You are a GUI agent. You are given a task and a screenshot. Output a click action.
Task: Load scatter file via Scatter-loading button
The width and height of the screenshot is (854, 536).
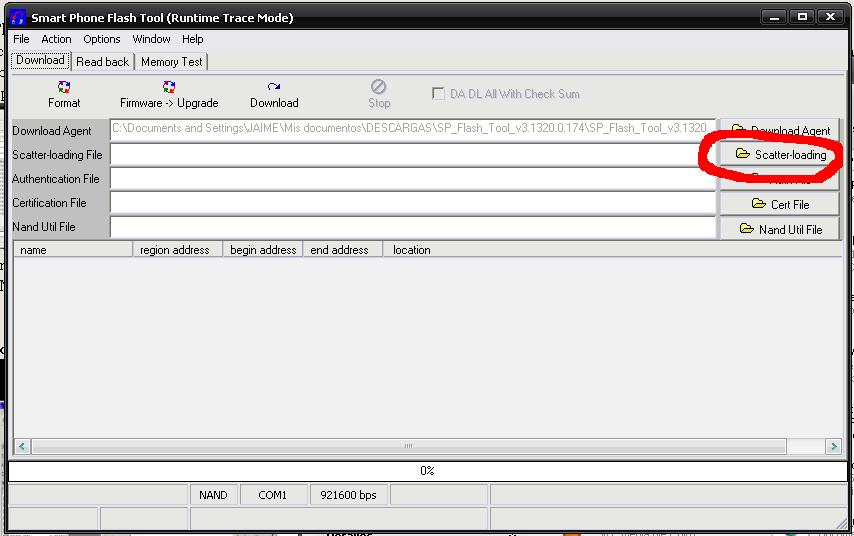click(x=779, y=155)
